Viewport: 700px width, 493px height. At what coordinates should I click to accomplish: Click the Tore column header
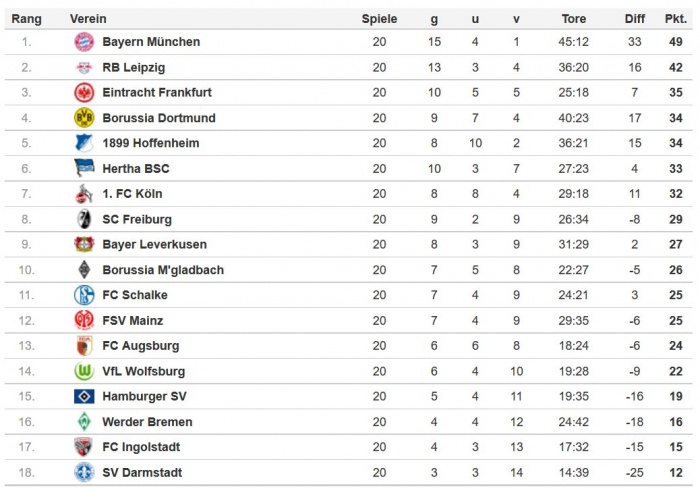point(574,19)
